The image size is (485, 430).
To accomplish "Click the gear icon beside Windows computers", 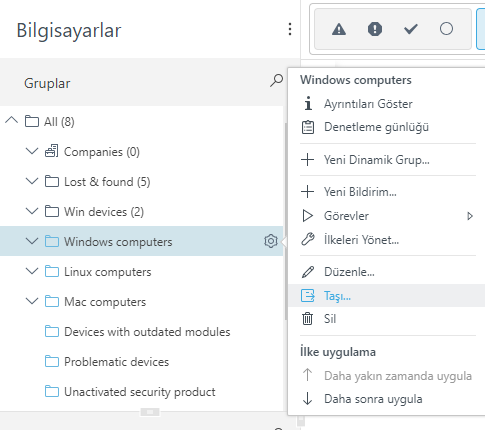I will tap(271, 241).
